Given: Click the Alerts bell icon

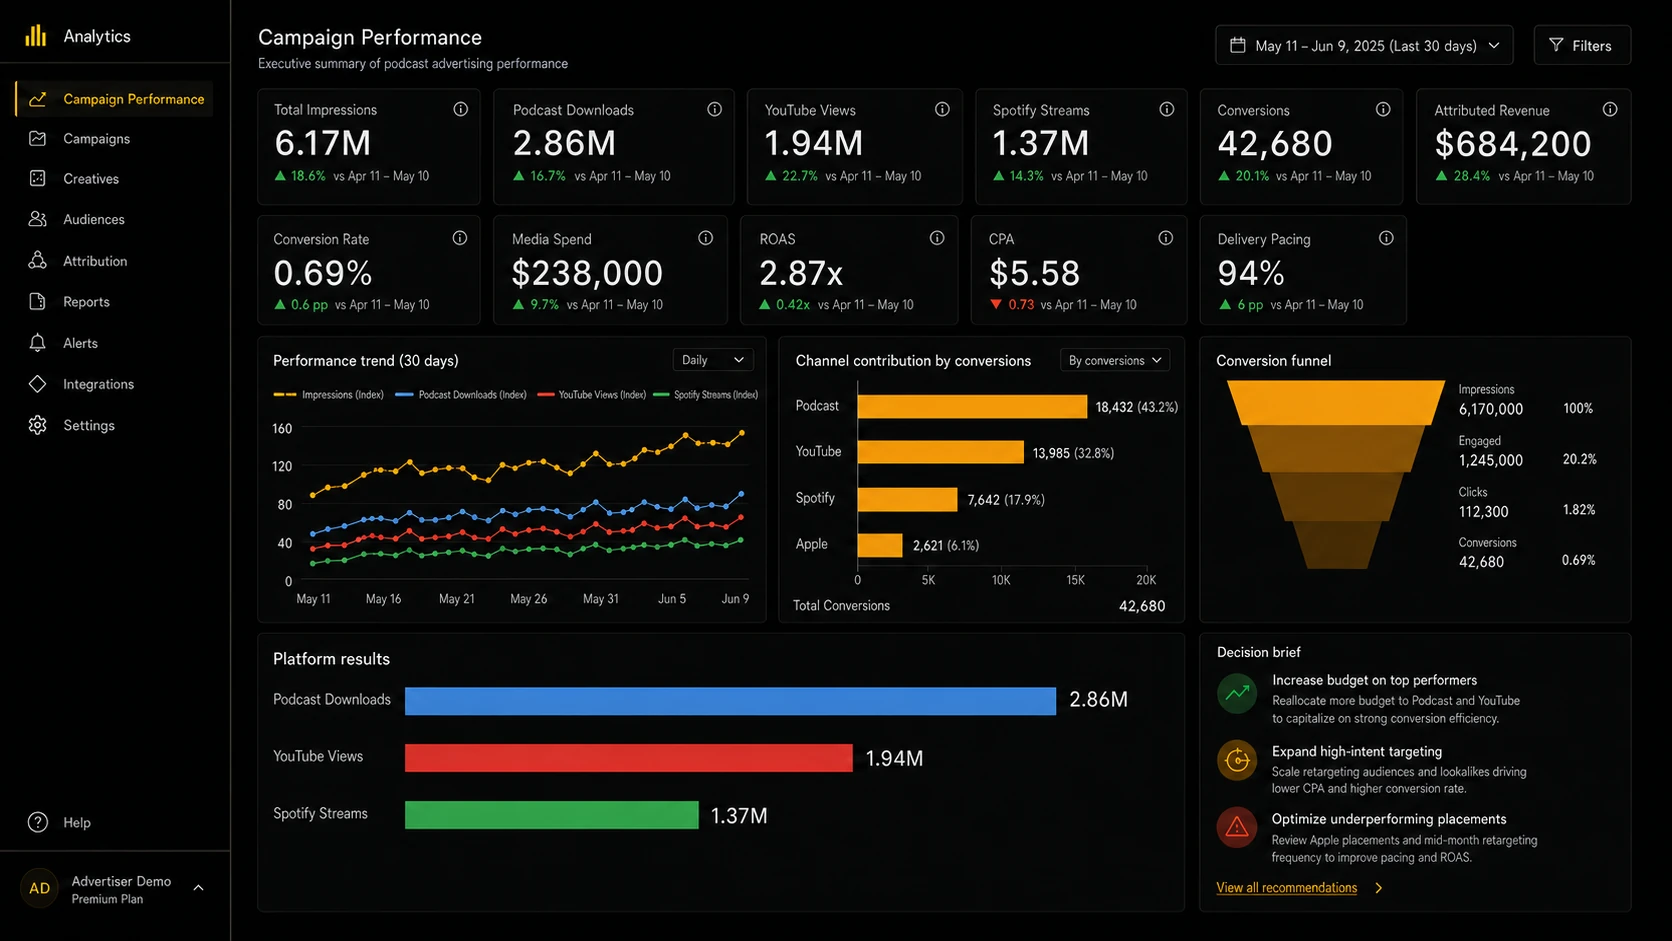Looking at the screenshot, I should pos(38,343).
